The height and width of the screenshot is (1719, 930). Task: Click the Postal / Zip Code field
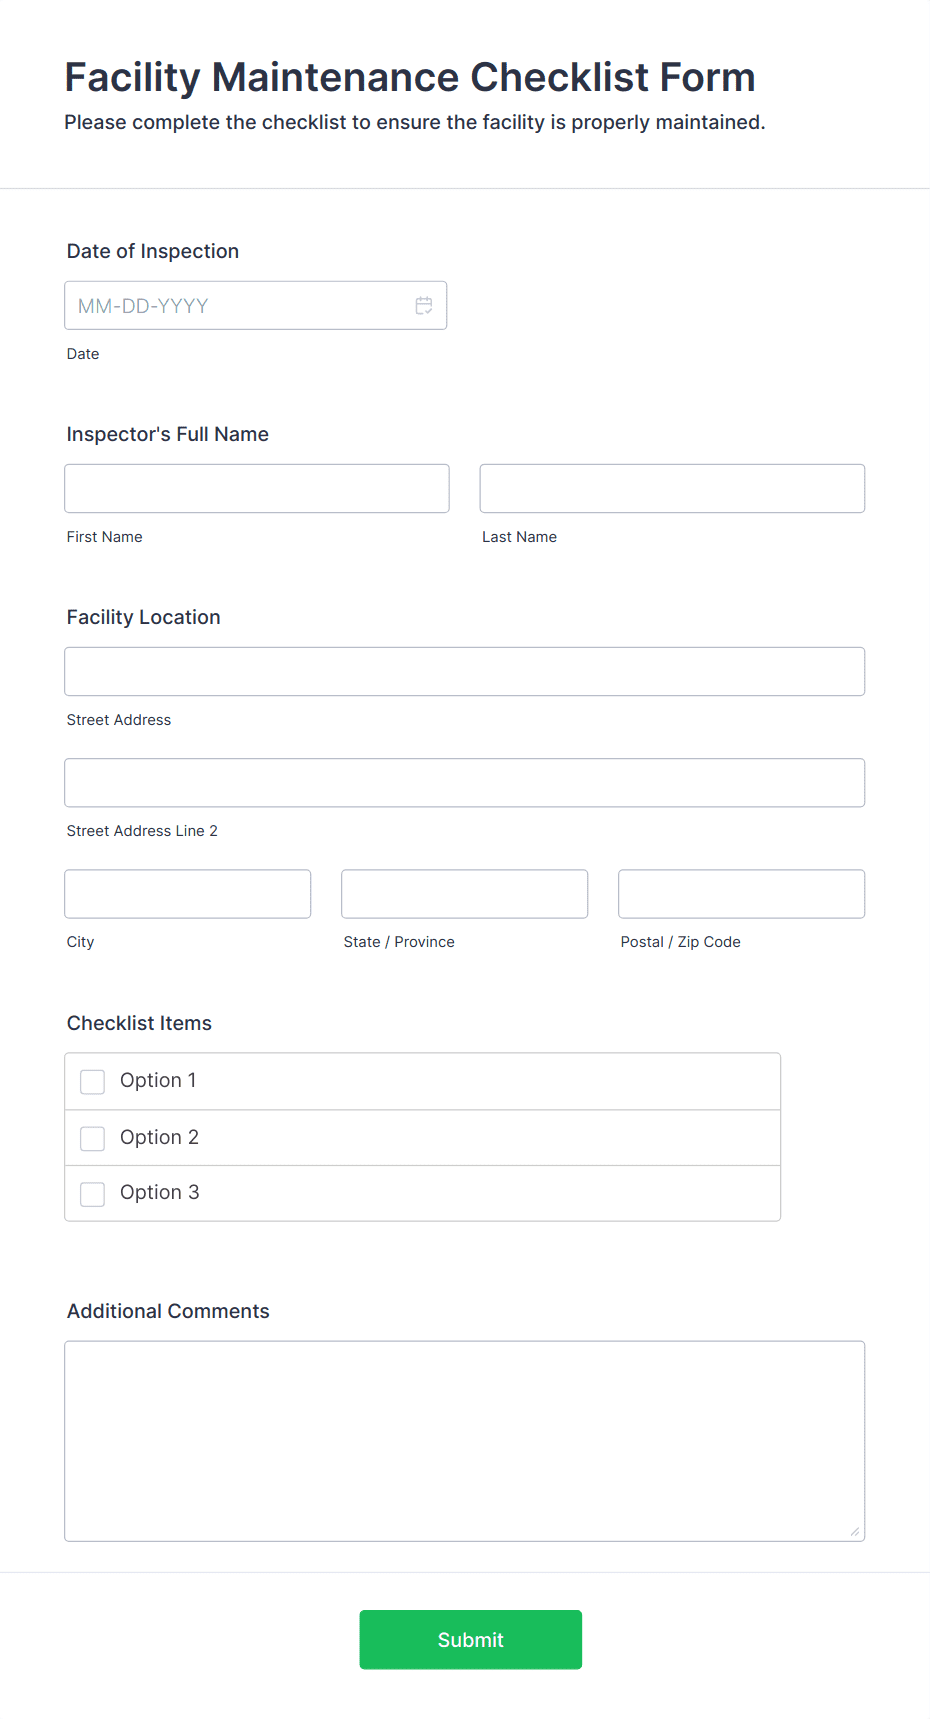point(742,894)
